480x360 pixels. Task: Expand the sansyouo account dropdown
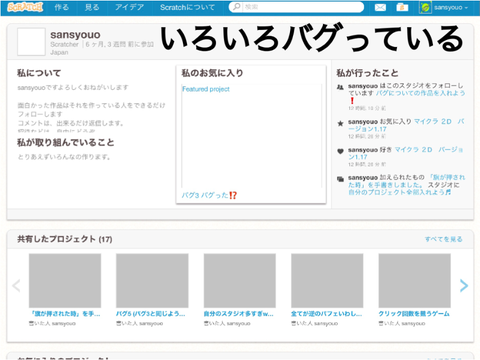pos(451,7)
